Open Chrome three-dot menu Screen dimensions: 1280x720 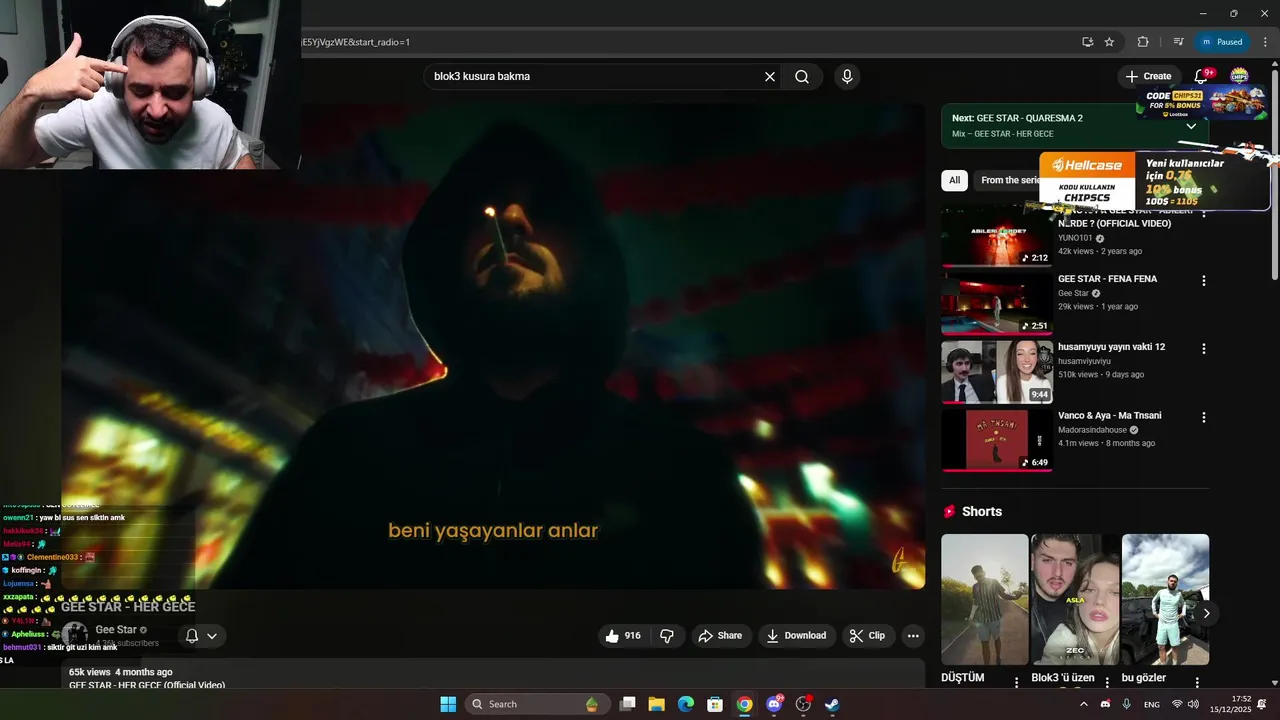tap(1265, 42)
